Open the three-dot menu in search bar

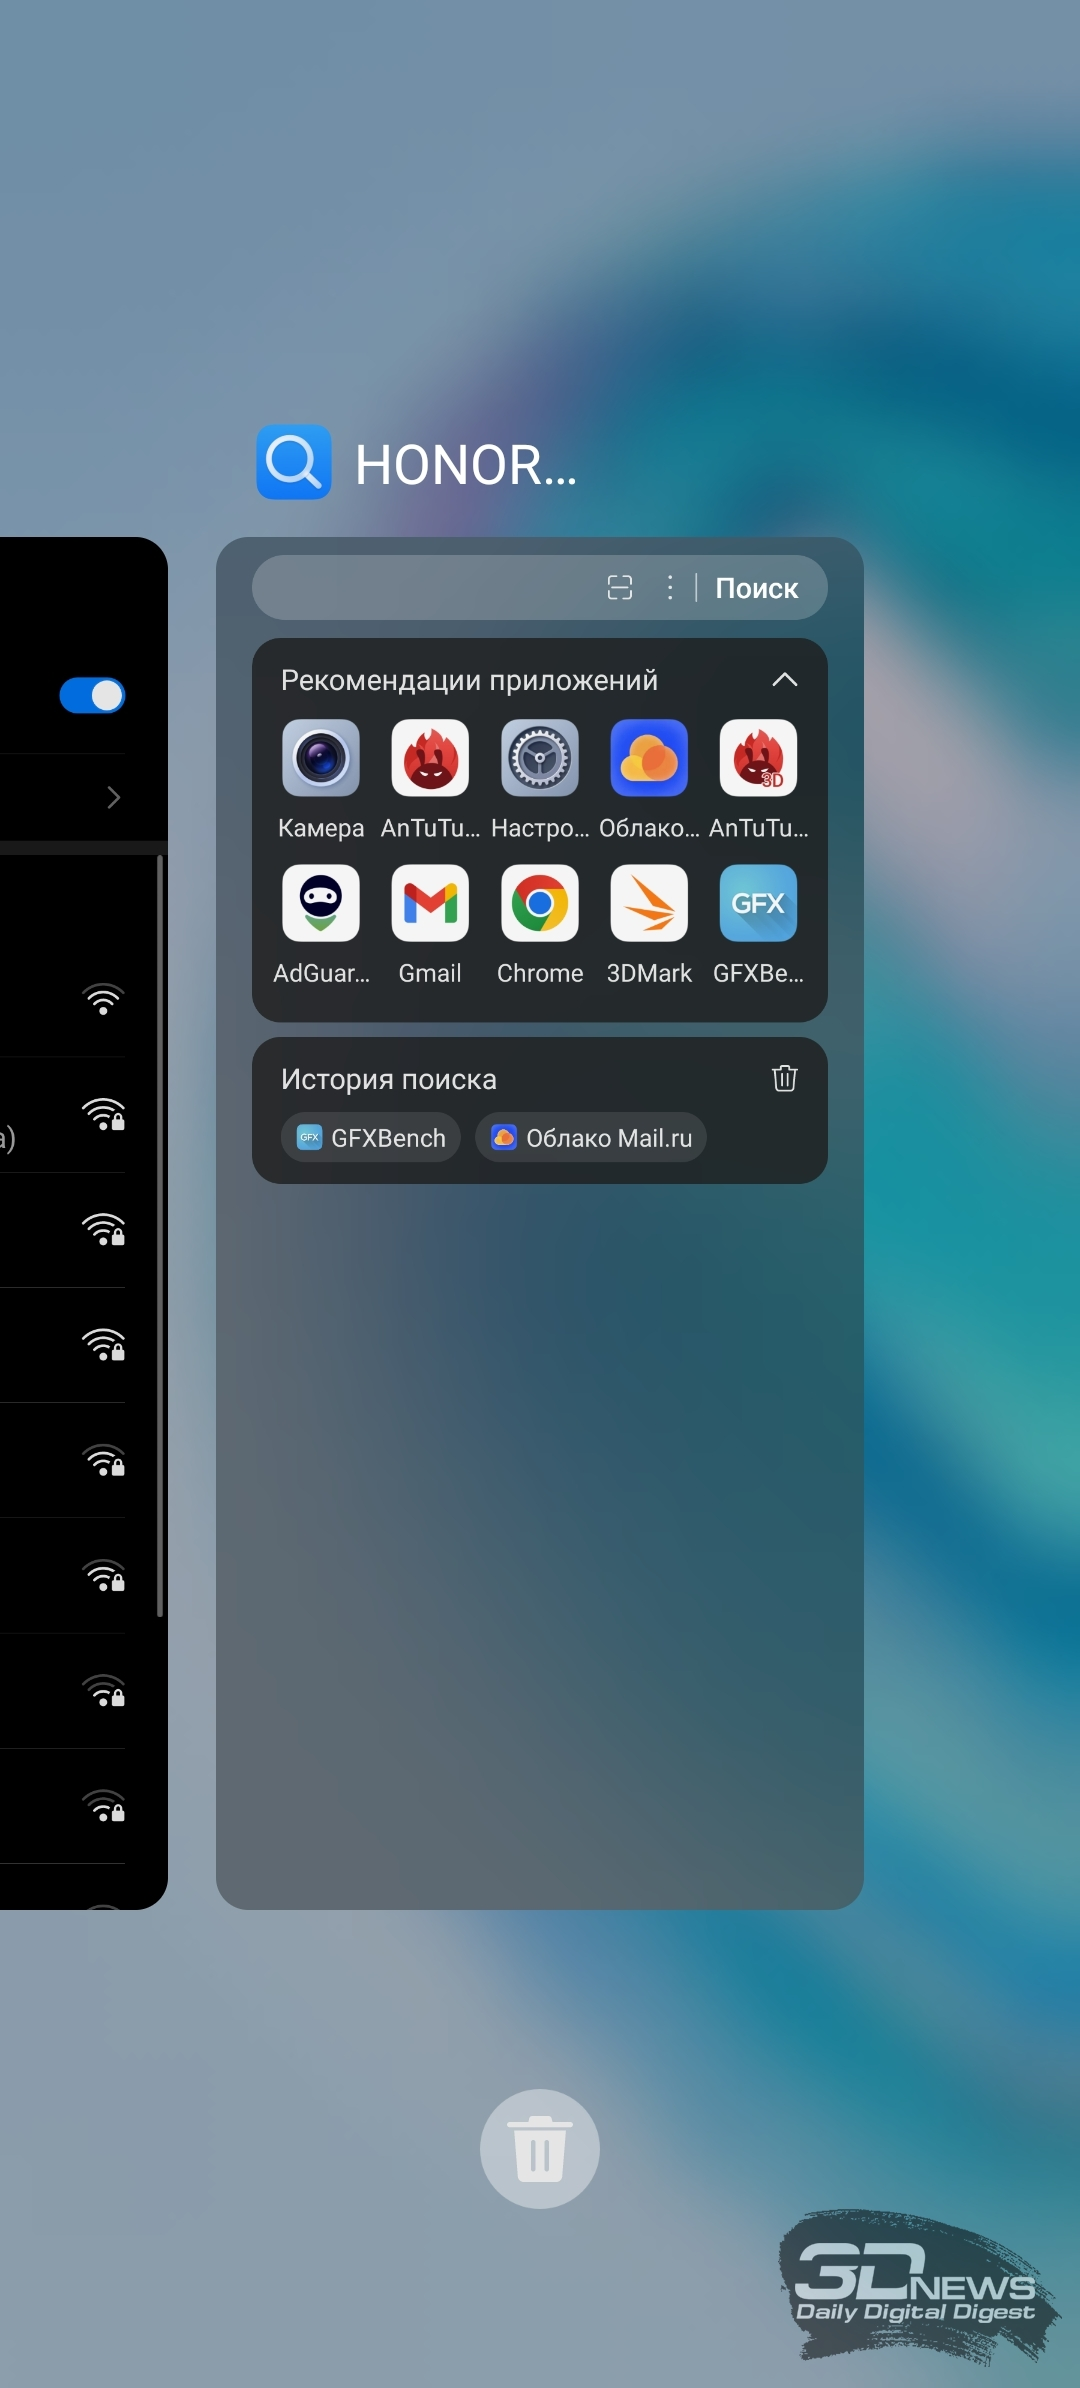click(670, 588)
